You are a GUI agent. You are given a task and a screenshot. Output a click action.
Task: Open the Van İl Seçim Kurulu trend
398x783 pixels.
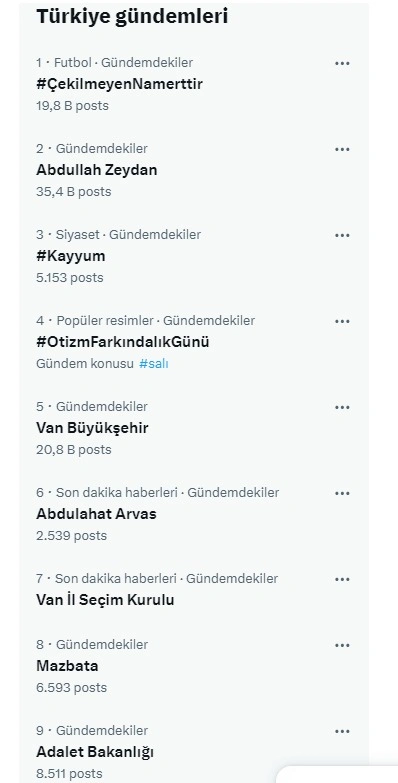pos(105,599)
